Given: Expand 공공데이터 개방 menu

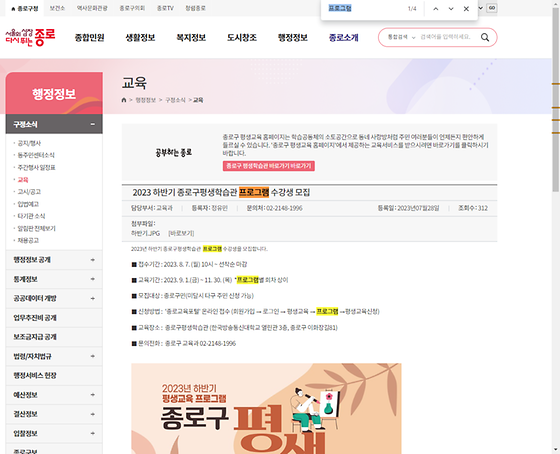Looking at the screenshot, I should point(92,298).
